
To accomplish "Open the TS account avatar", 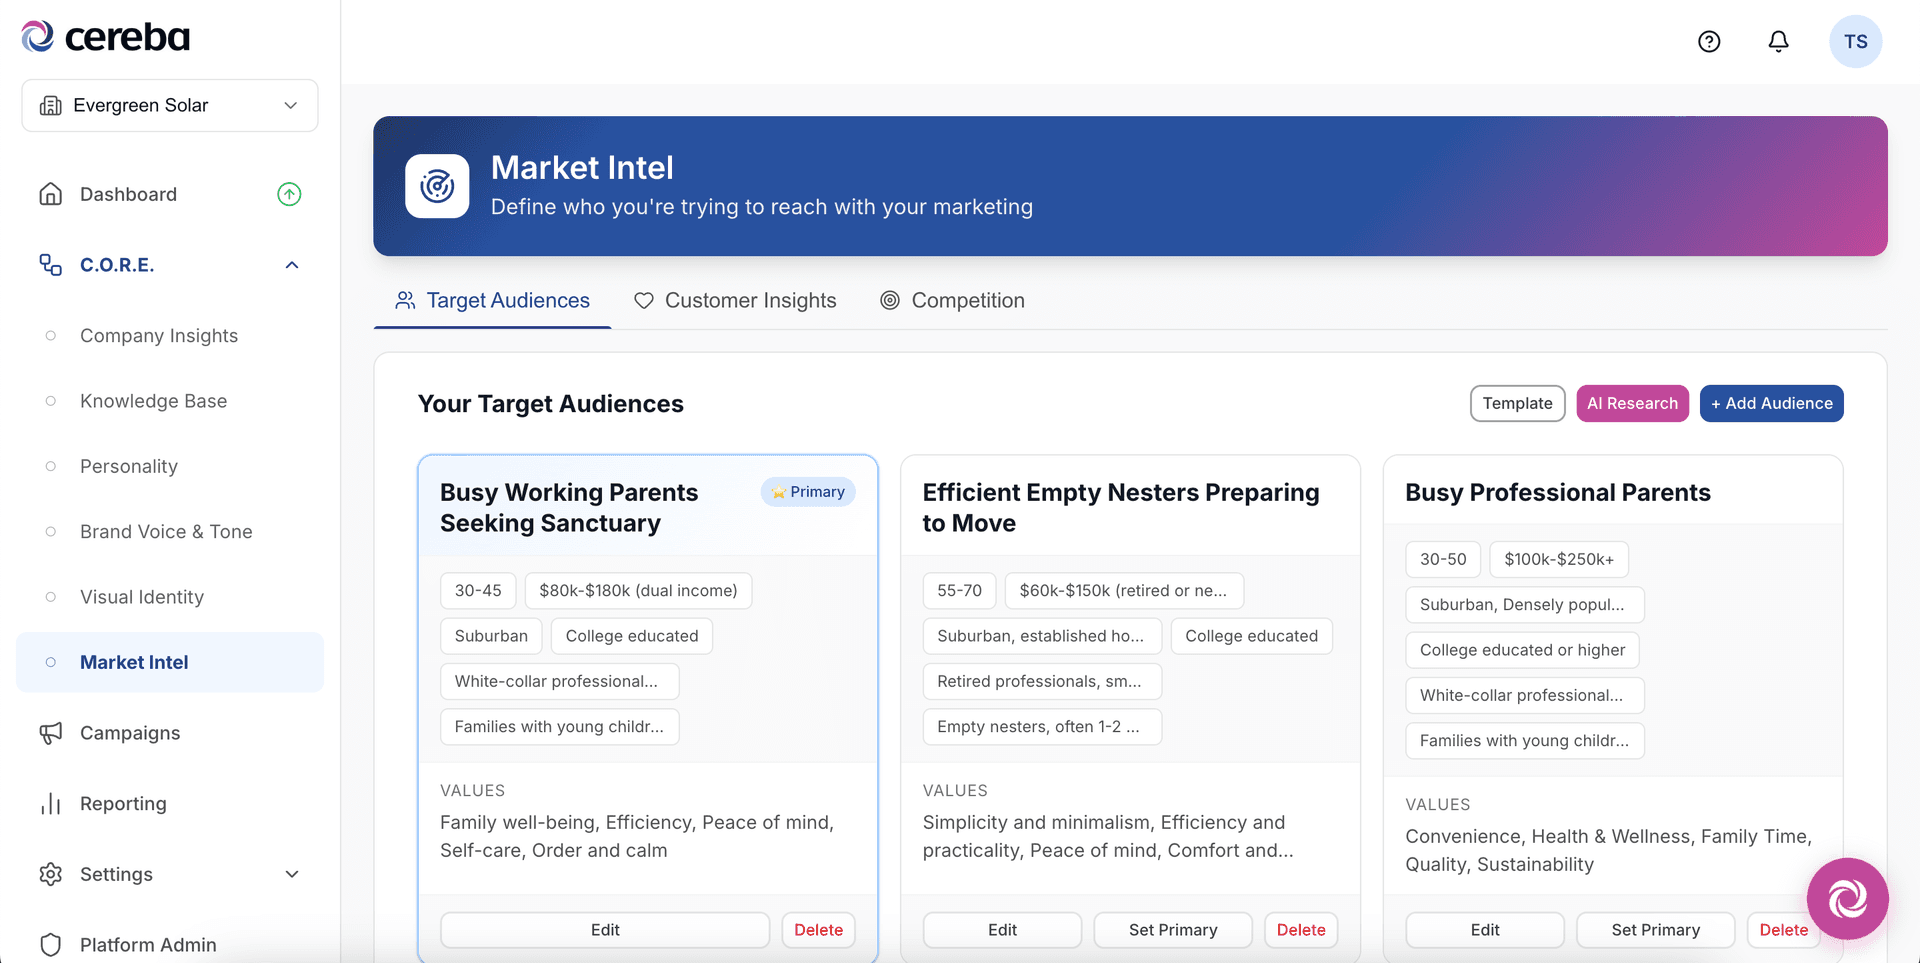I will pos(1856,41).
